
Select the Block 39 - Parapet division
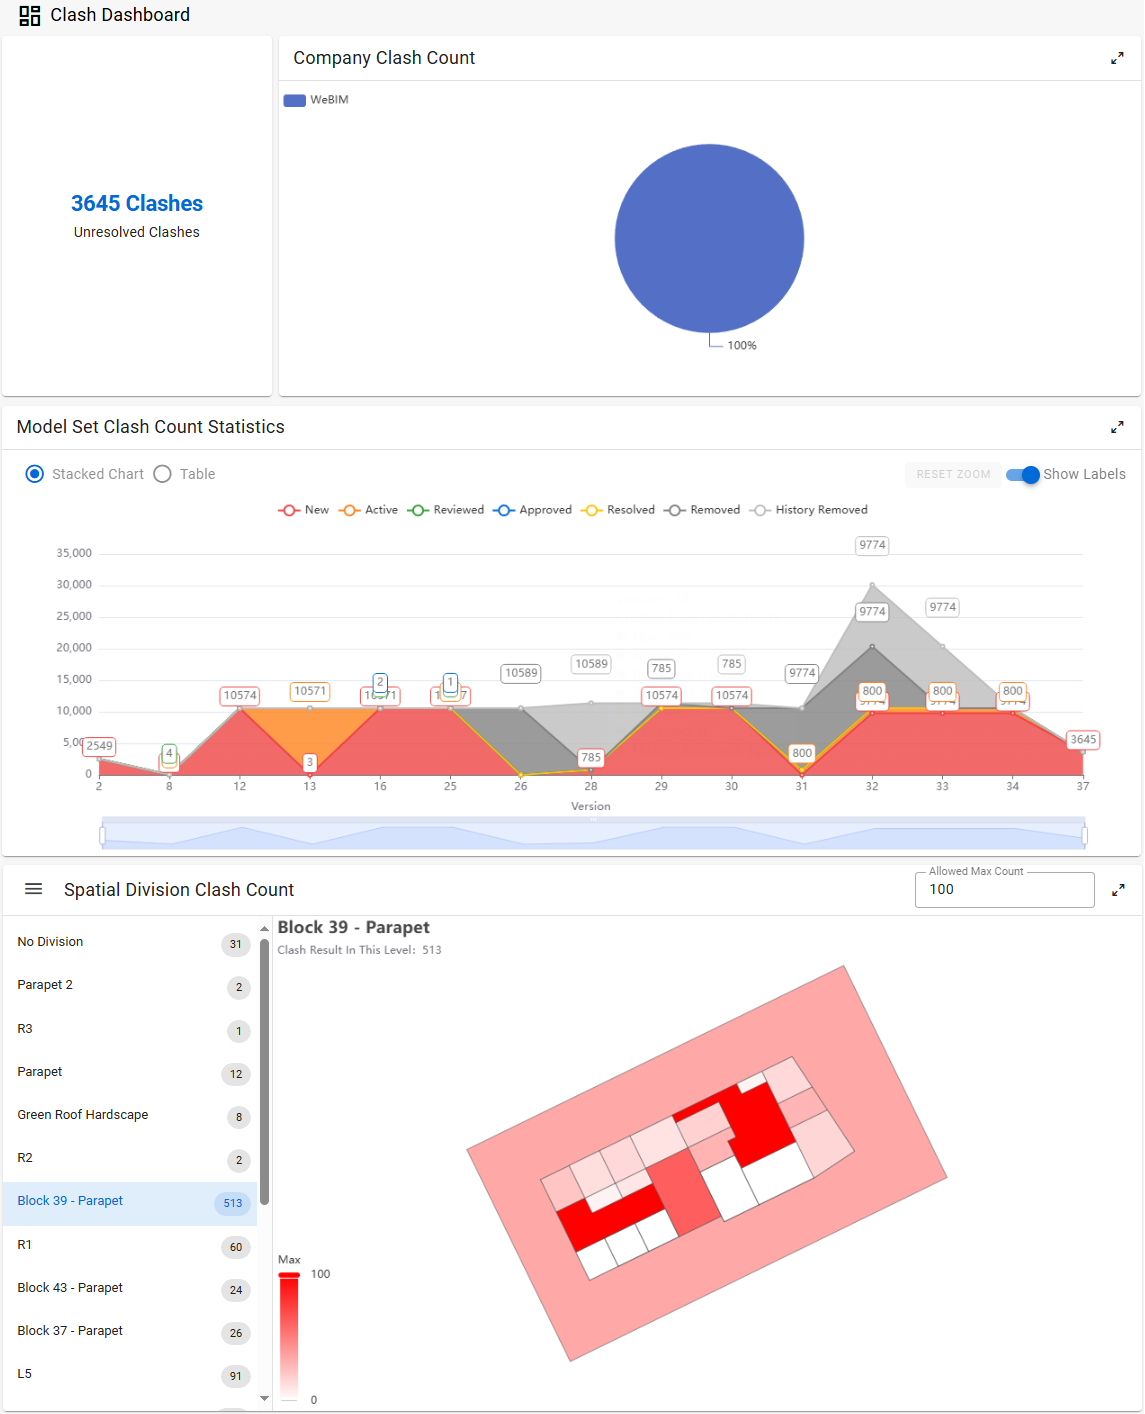pyautogui.click(x=130, y=1202)
